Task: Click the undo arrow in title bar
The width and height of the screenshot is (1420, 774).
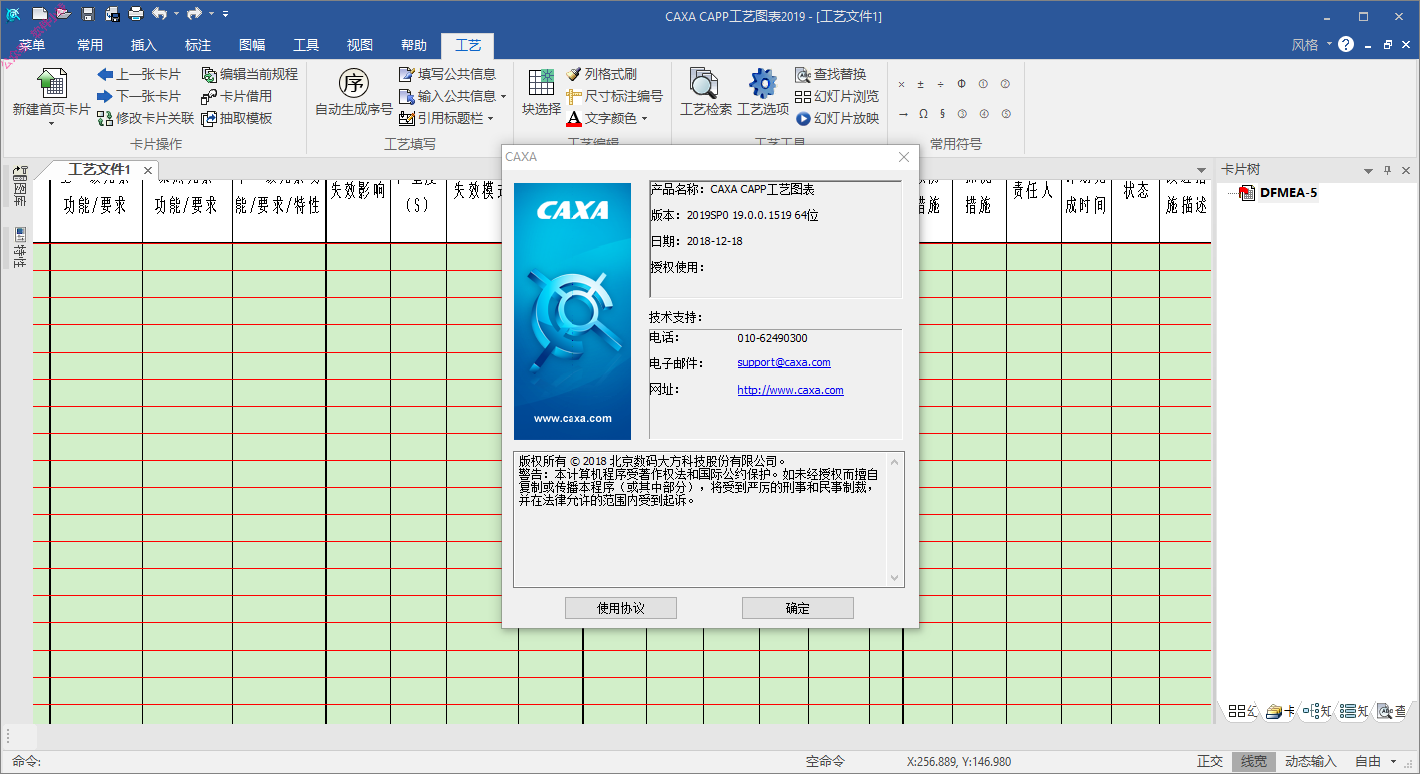Action: click(159, 14)
